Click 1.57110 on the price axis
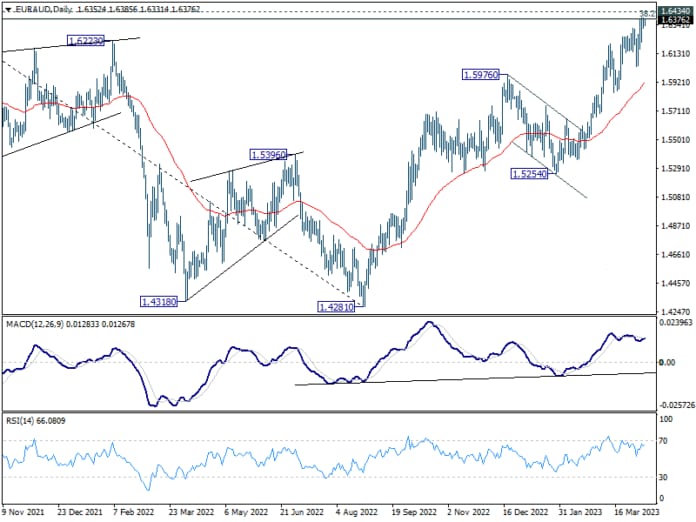Image resolution: width=696 pixels, height=522 pixels. pos(676,111)
